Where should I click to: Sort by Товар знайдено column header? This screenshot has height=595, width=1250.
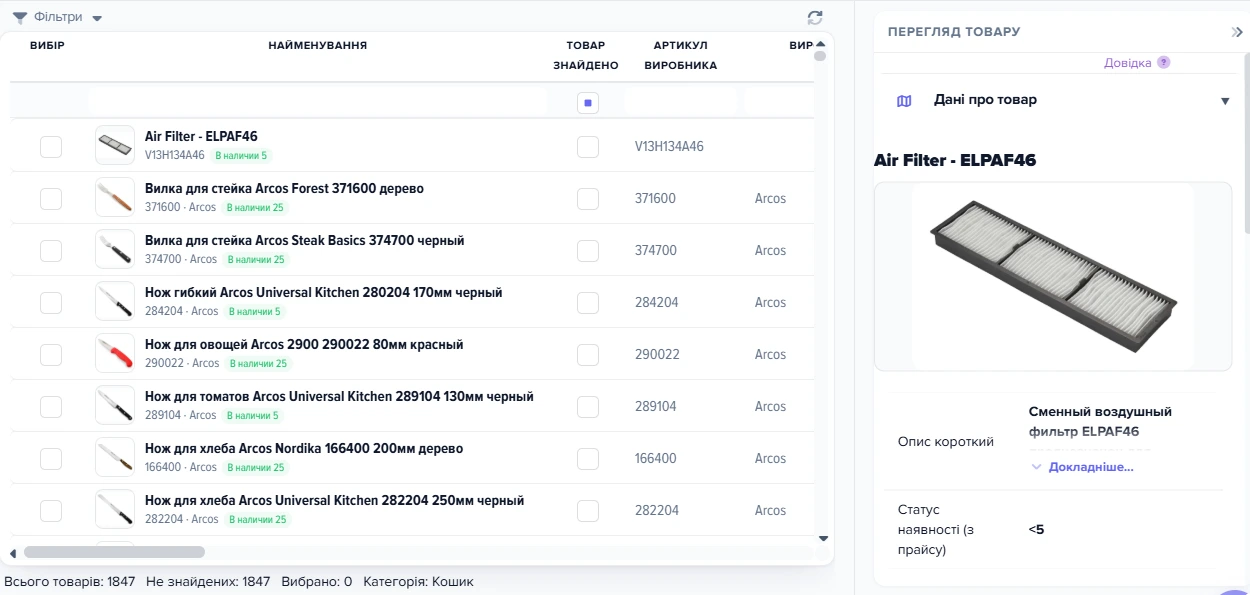tap(586, 55)
